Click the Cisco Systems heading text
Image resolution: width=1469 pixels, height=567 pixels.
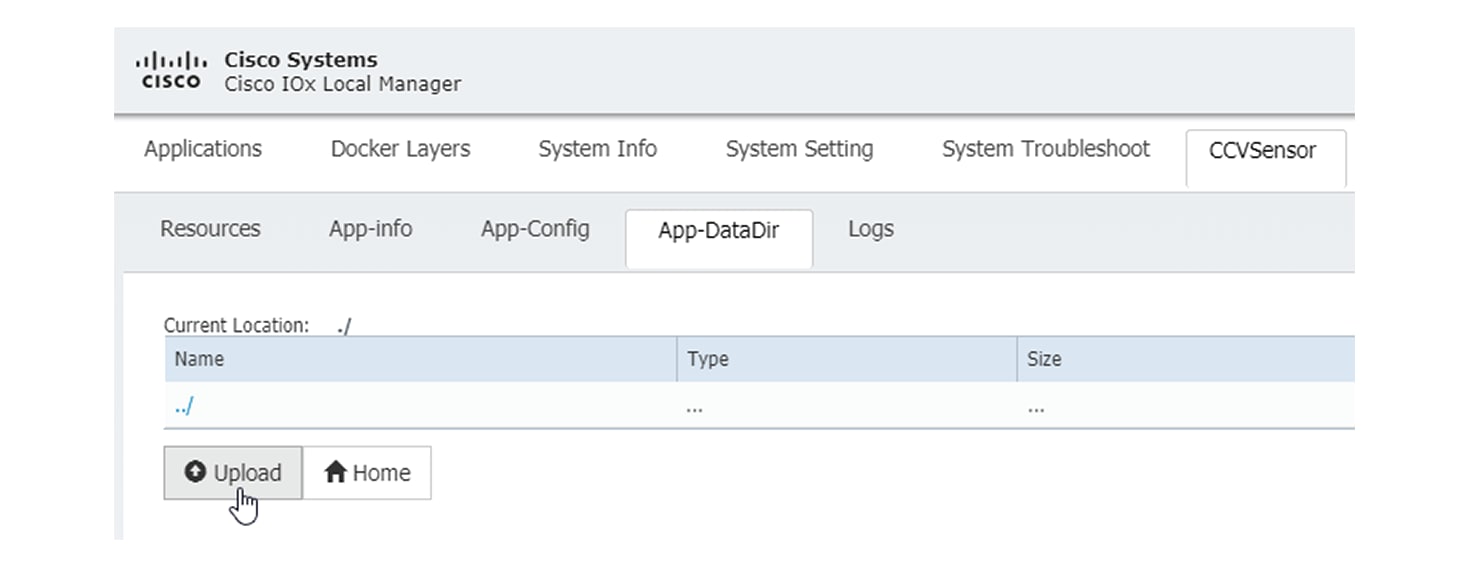[x=301, y=60]
